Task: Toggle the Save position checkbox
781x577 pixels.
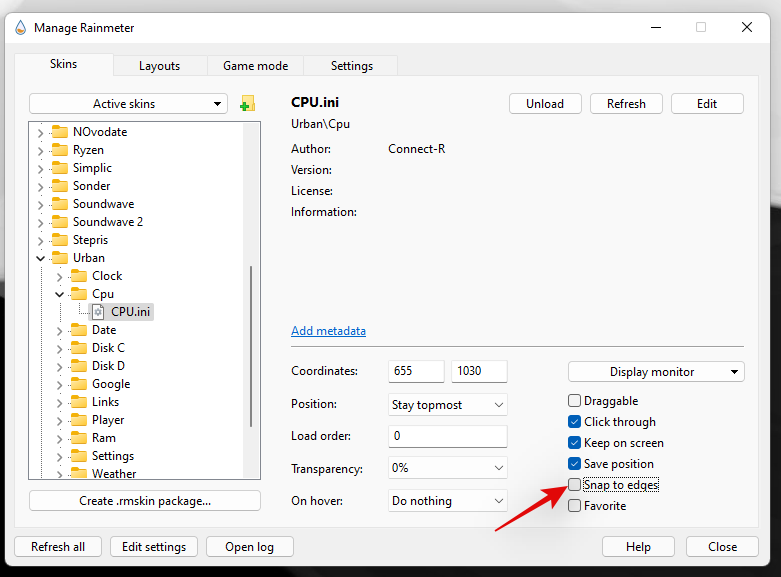Action: [x=574, y=463]
